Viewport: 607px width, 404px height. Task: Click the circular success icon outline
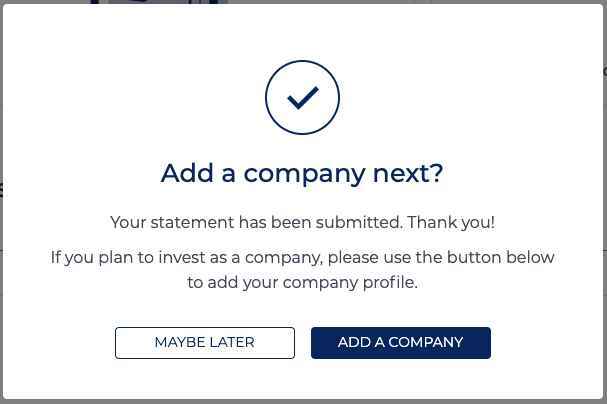302,98
